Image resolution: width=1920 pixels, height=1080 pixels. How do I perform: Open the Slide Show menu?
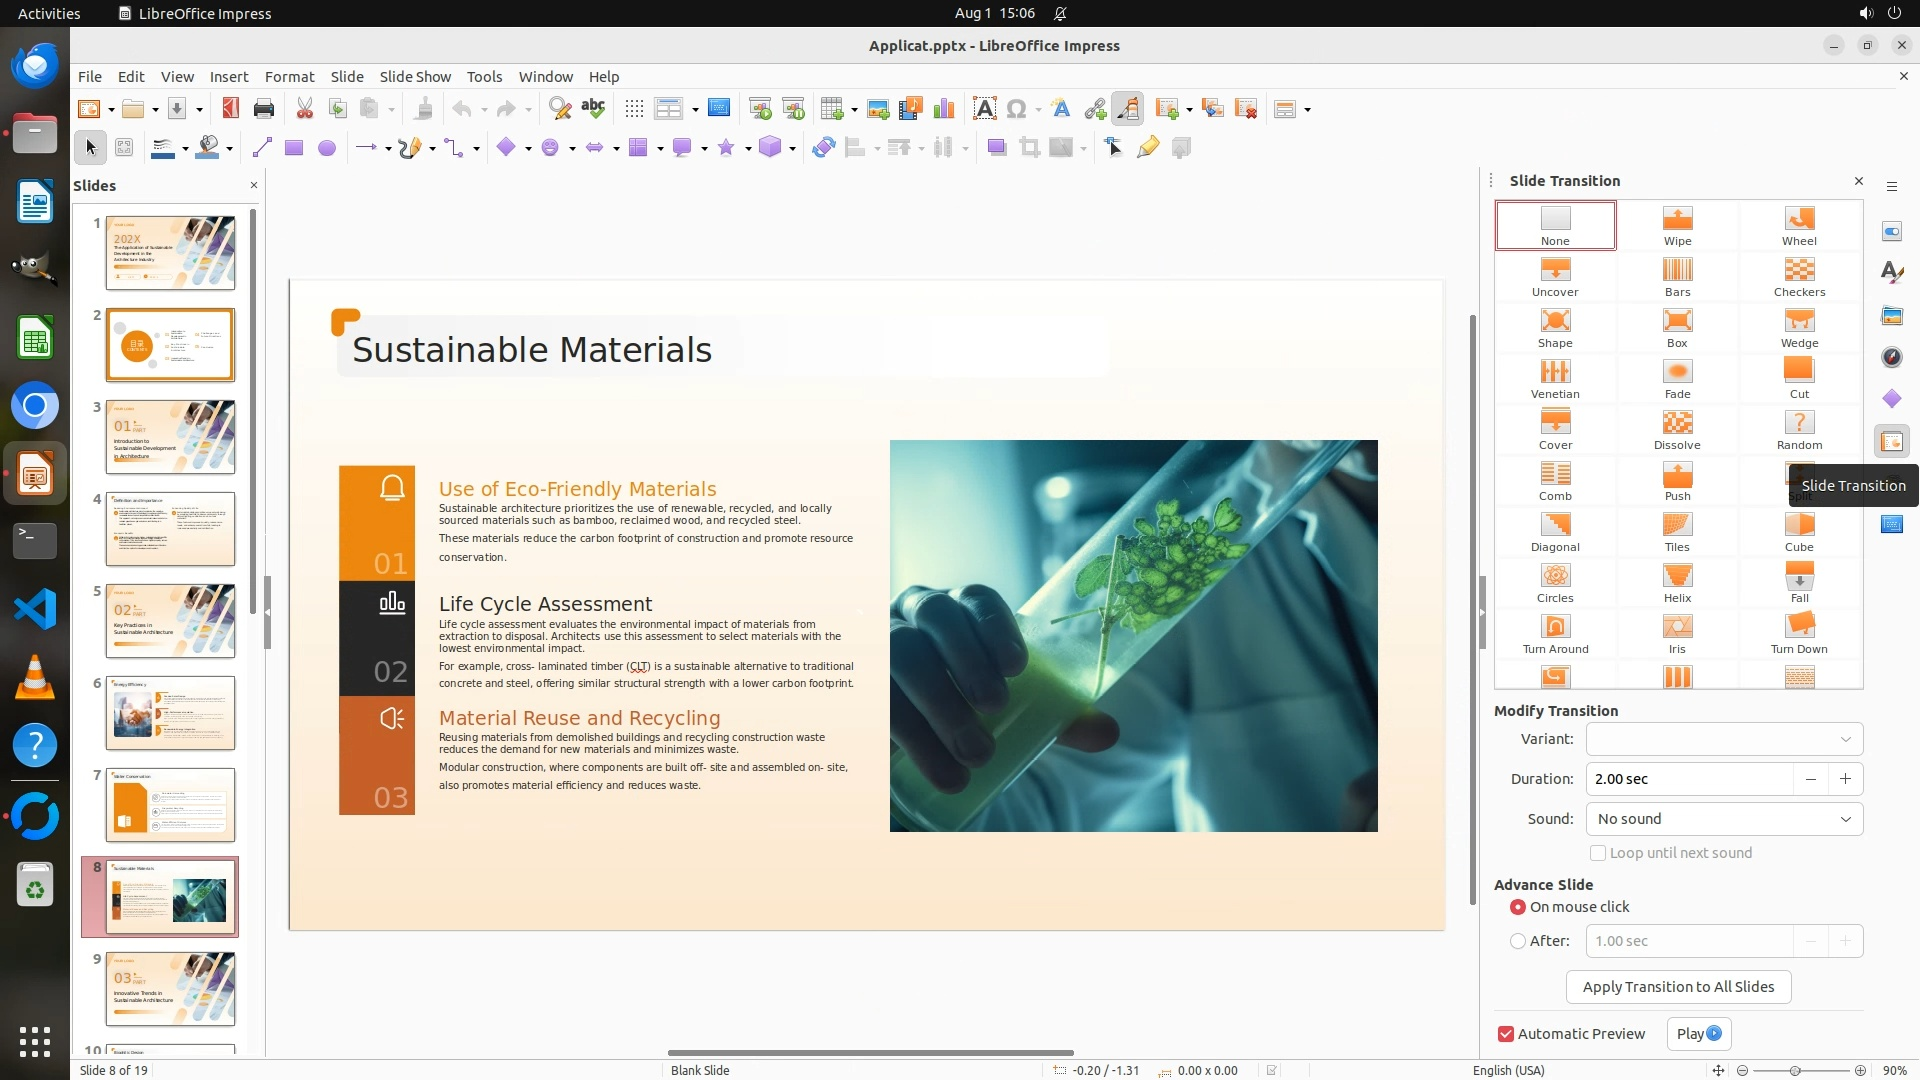pyautogui.click(x=414, y=76)
